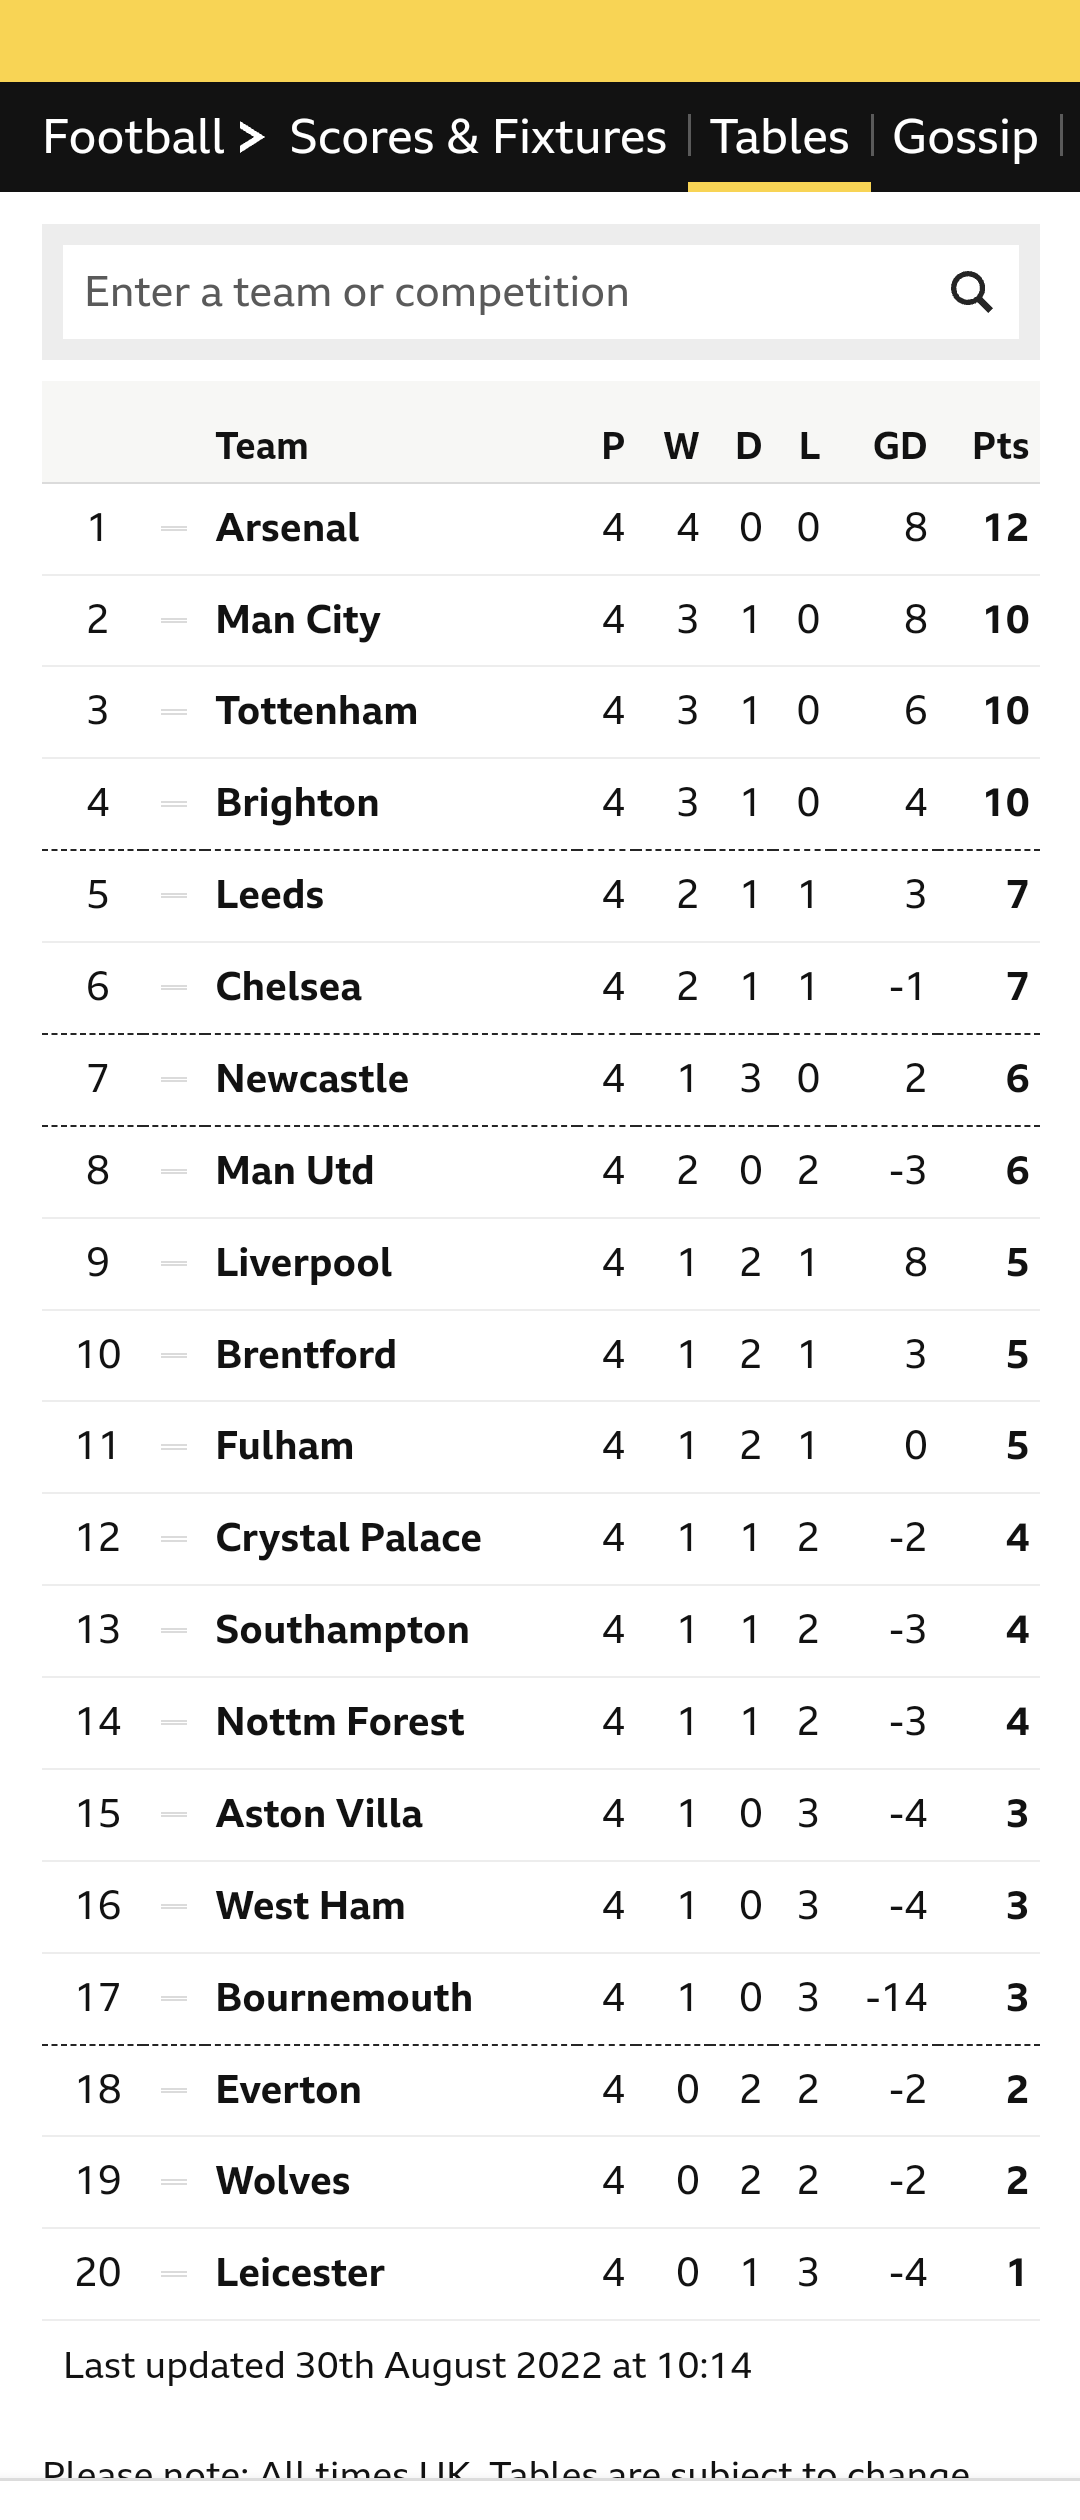Focus the team or competition search field

point(500,292)
